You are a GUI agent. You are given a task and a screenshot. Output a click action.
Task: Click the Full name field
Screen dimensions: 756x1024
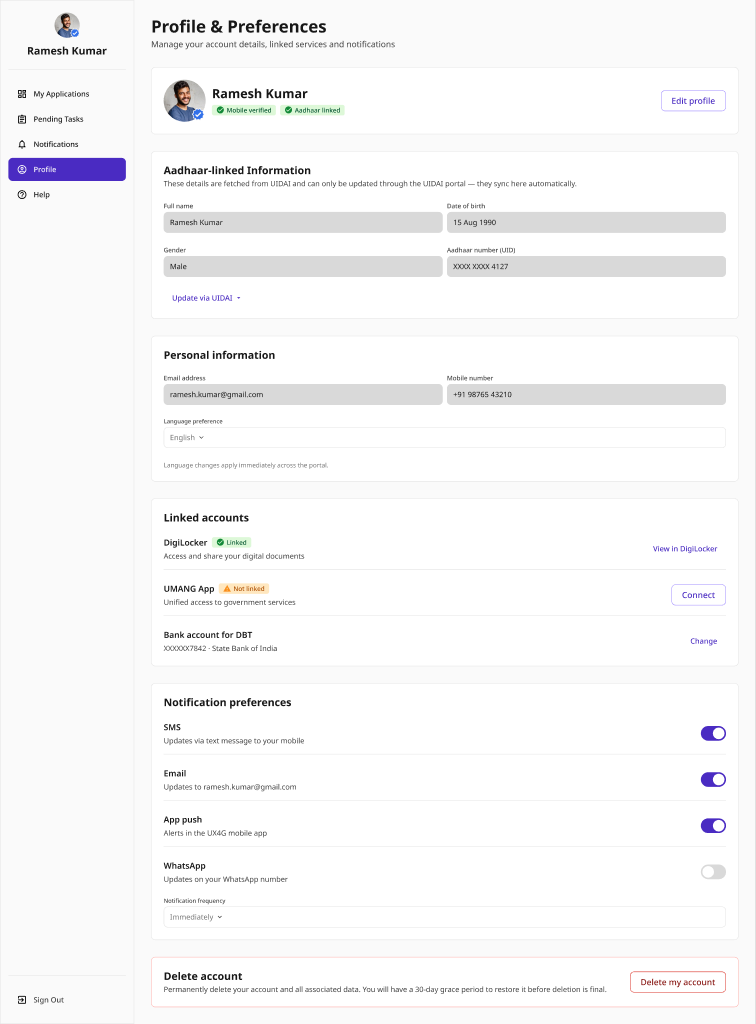pos(303,222)
